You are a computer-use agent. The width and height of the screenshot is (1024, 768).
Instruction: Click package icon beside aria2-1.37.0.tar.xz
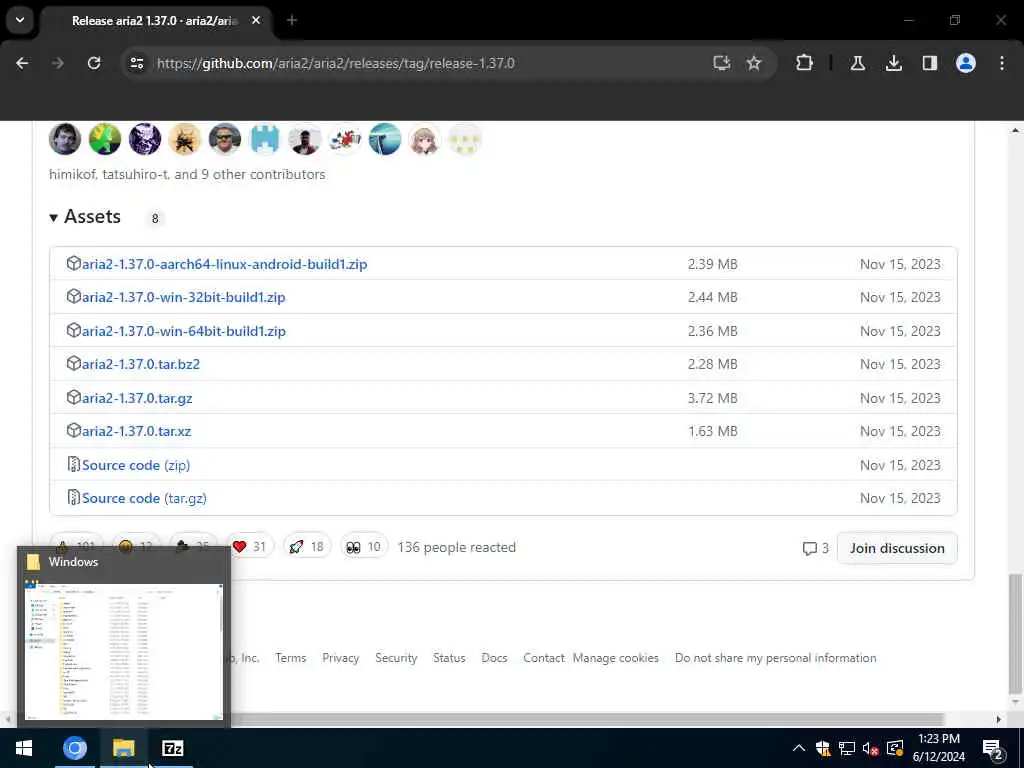(74, 430)
